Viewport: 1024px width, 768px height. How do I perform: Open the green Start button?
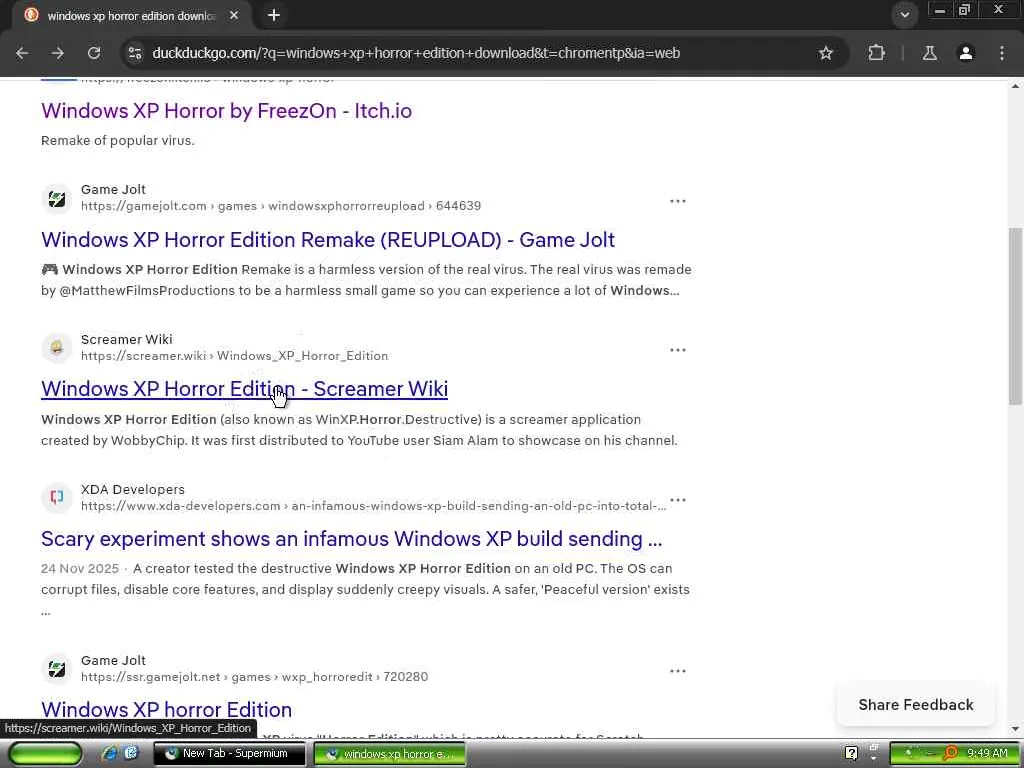(46, 754)
